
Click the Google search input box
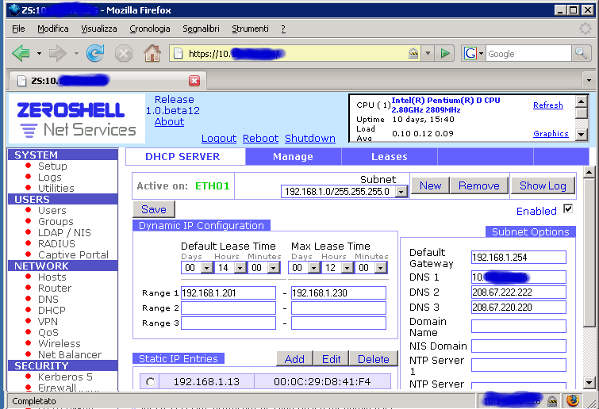tap(528, 53)
